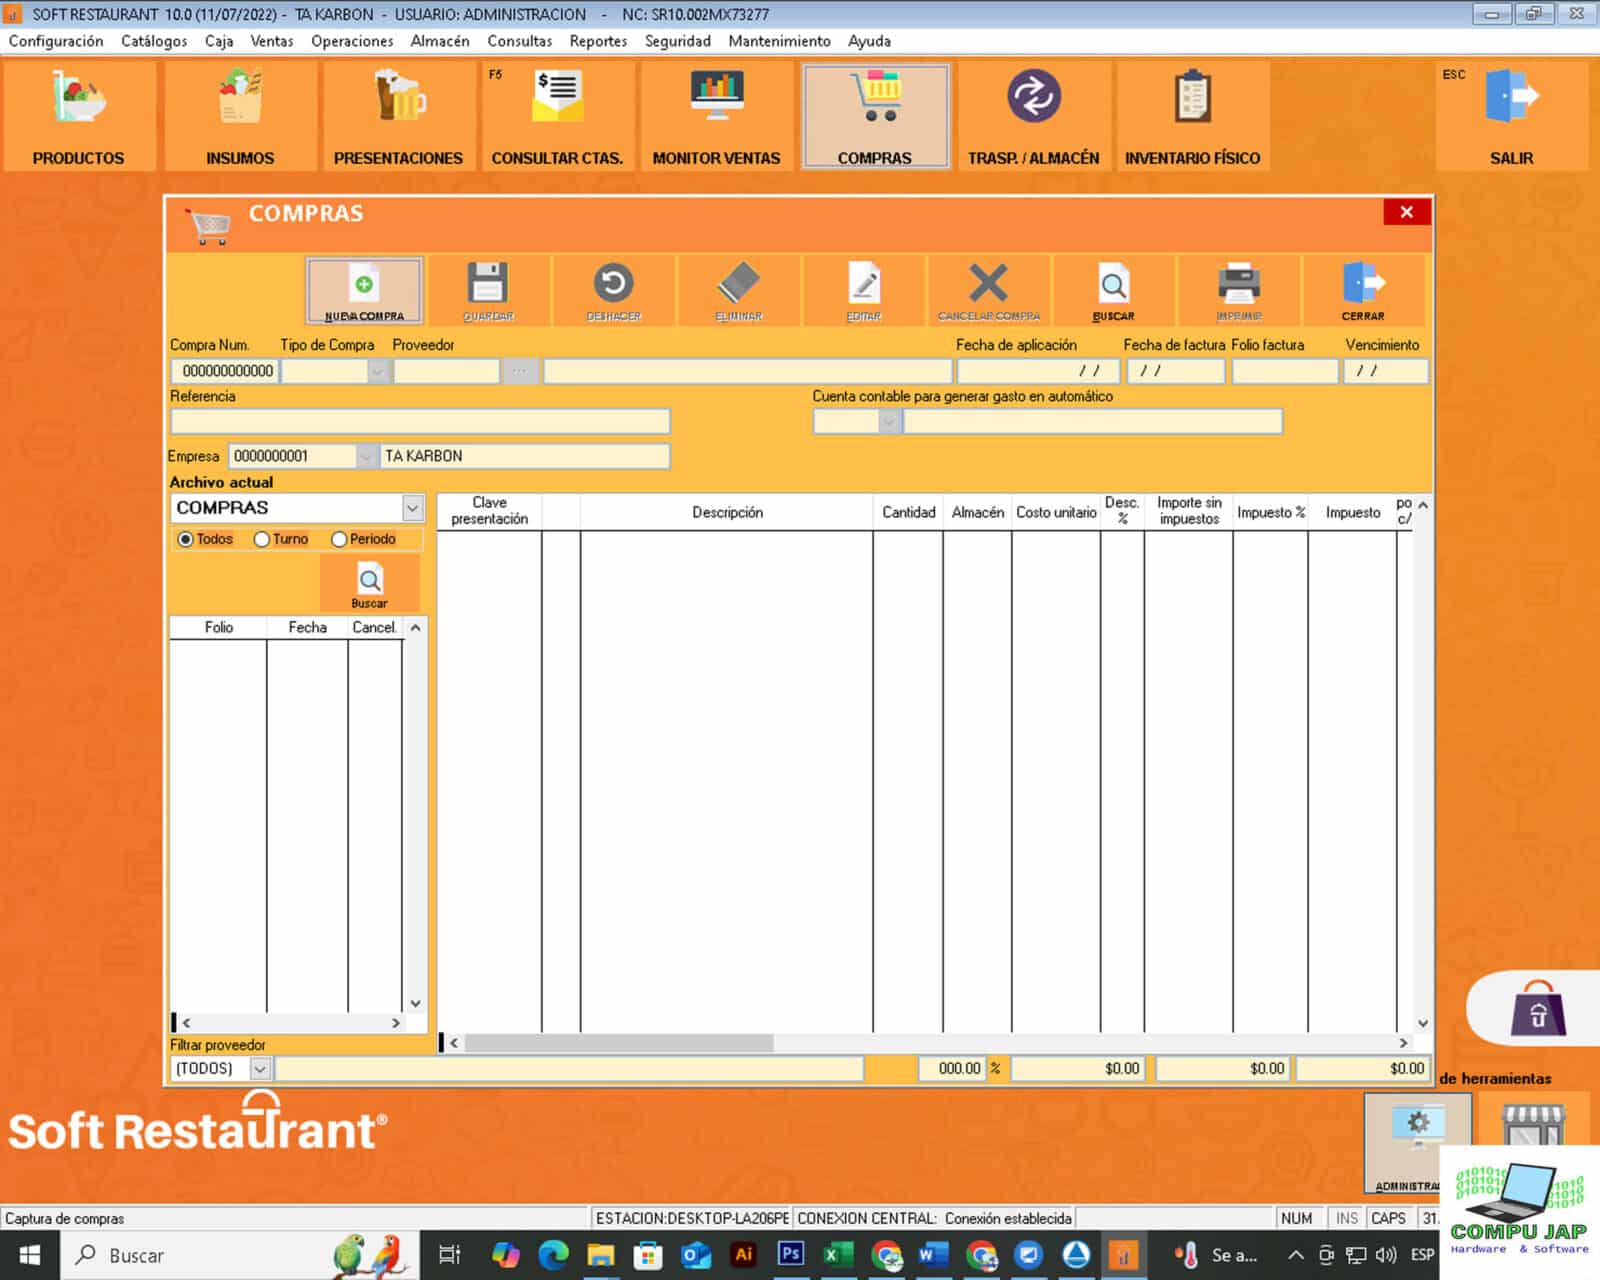This screenshot has height=1280, width=1600.
Task: Click the right arrow of the Folio list scrollbar
Action: (x=396, y=1023)
